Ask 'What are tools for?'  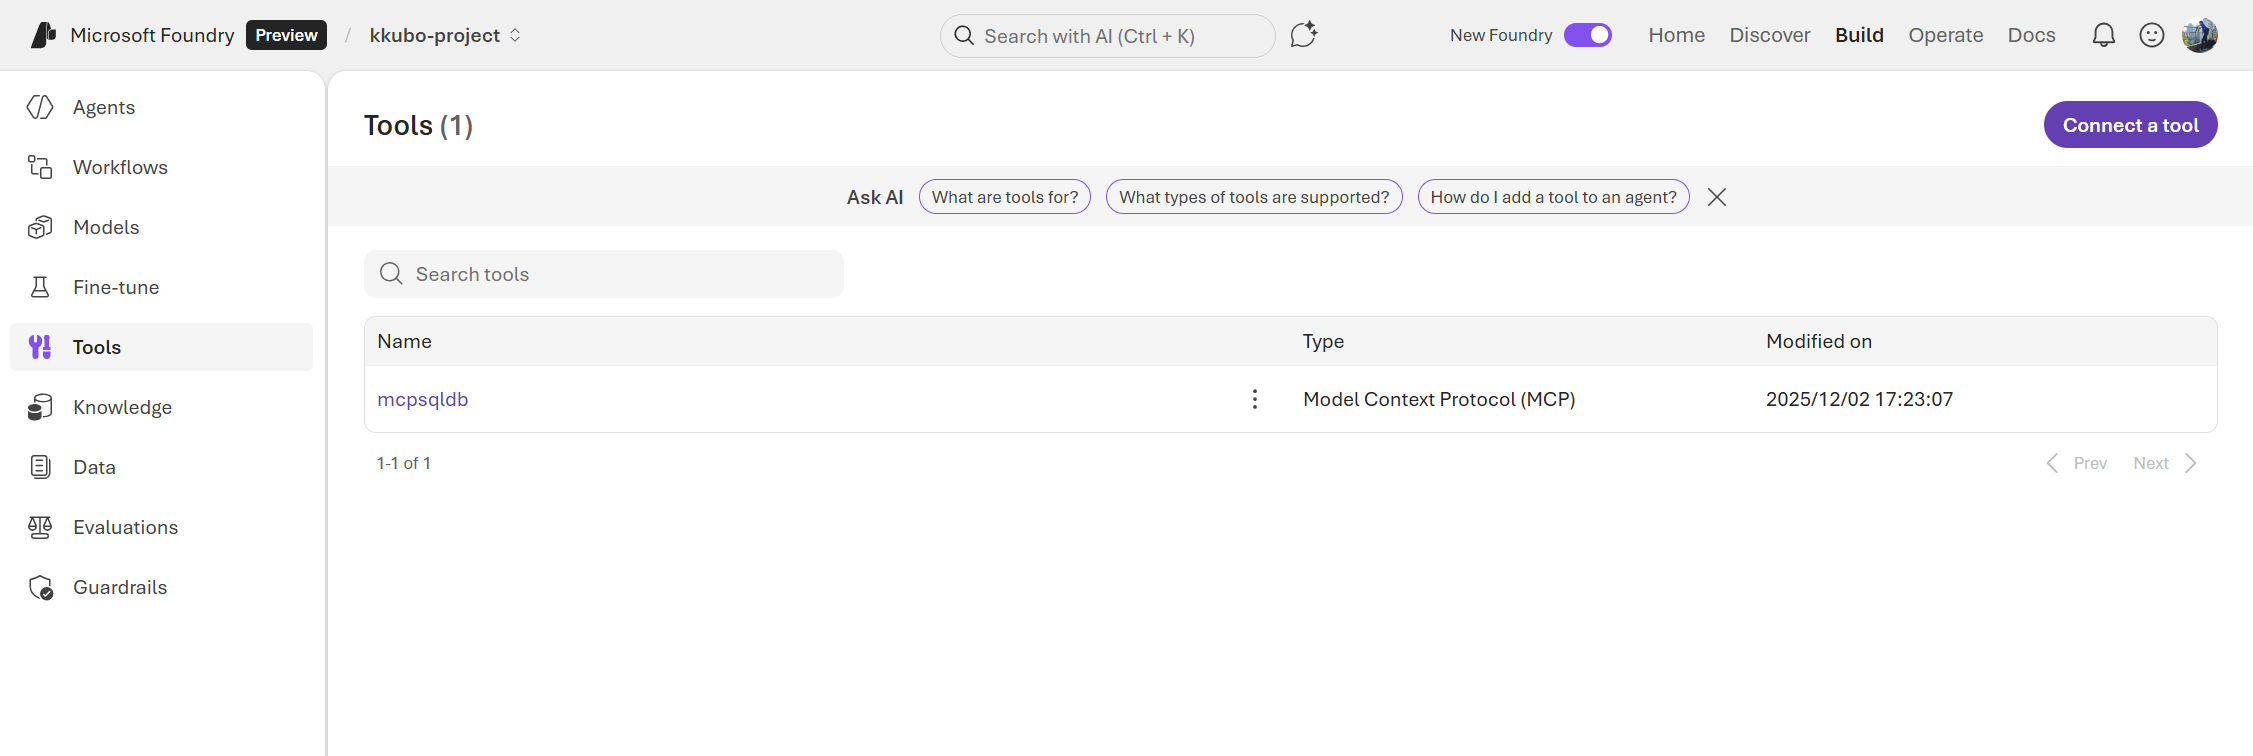pos(1005,197)
